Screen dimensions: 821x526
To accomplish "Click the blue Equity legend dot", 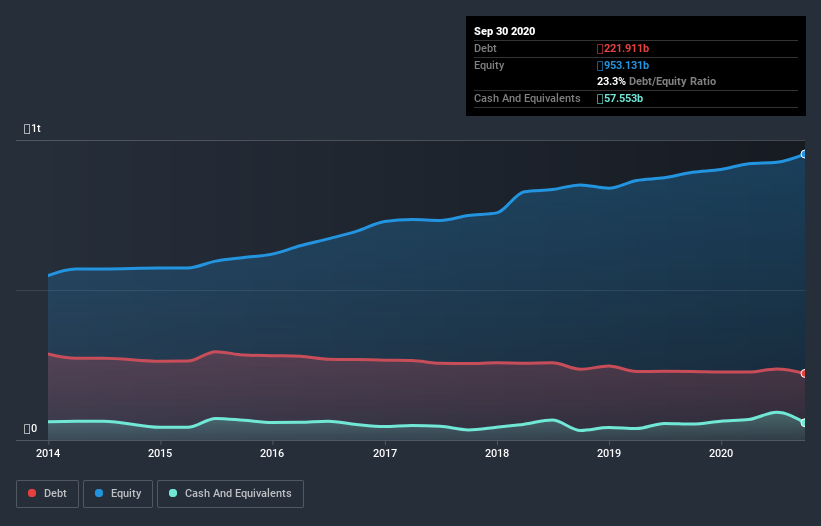I will click(99, 493).
